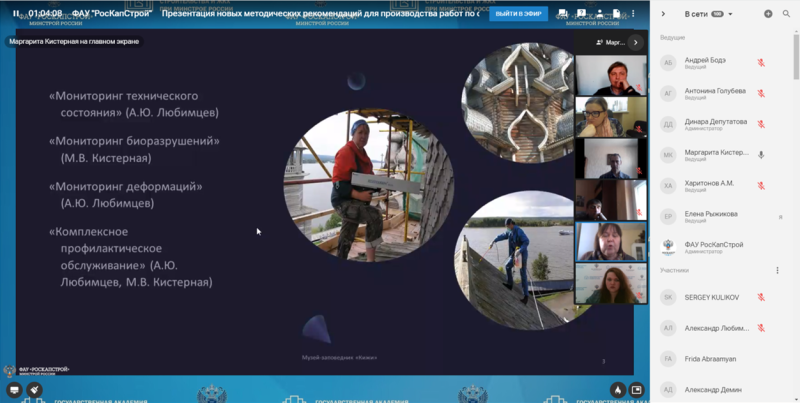Click the flame reaction icon near bottom-right
The width and height of the screenshot is (800, 403).
(x=617, y=389)
